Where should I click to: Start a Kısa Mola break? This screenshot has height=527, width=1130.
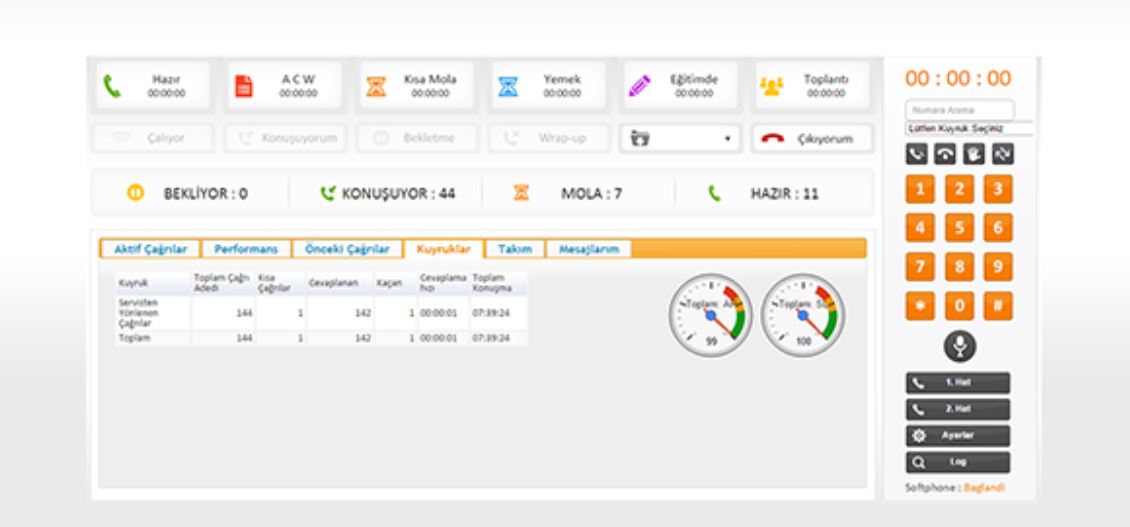pyautogui.click(x=417, y=86)
